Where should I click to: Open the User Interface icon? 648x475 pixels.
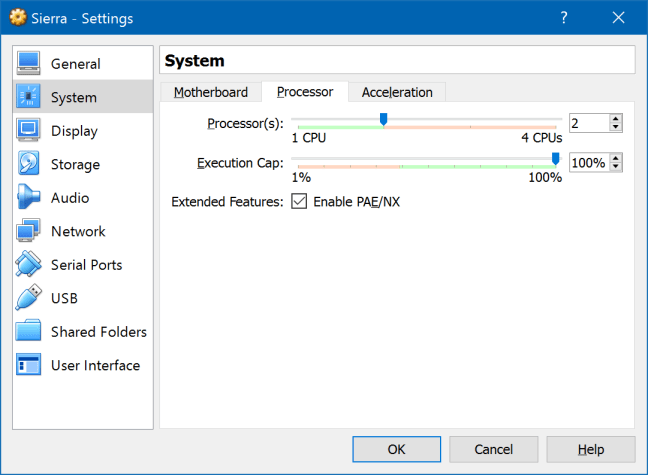point(28,366)
